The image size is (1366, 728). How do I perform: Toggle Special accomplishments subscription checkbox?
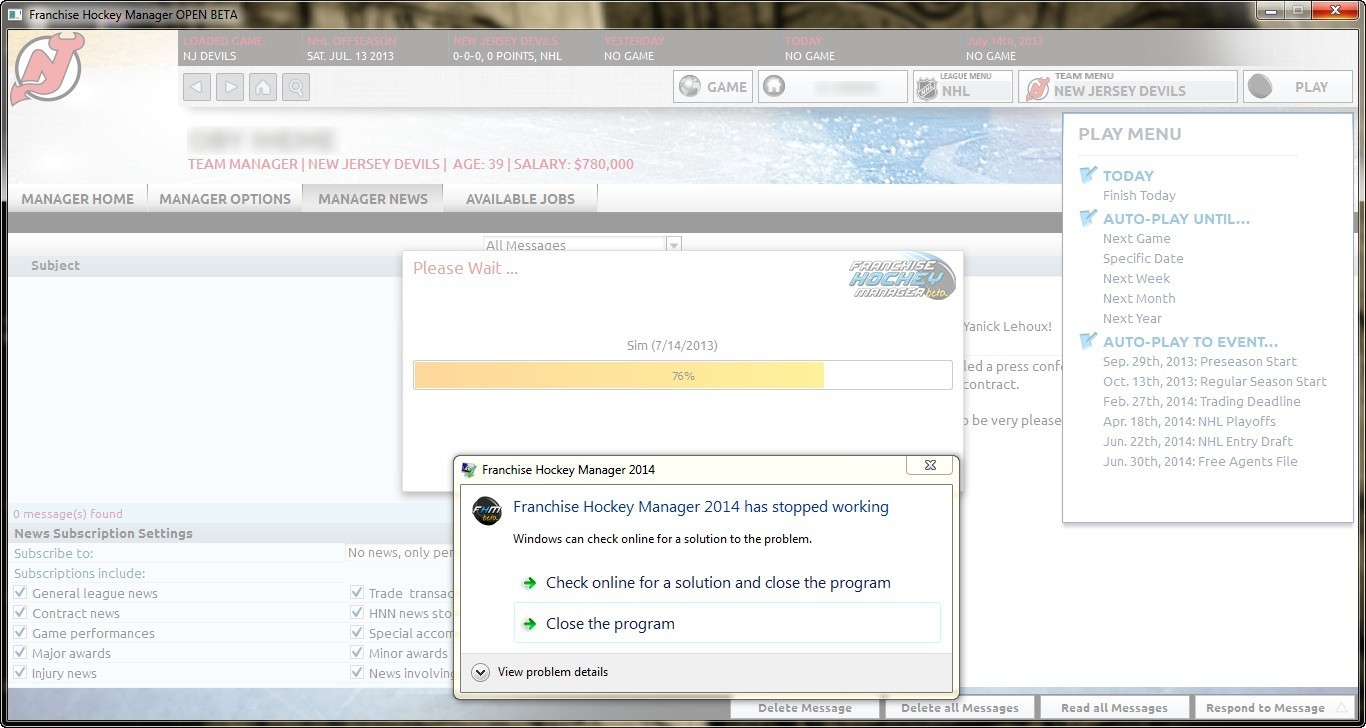357,633
